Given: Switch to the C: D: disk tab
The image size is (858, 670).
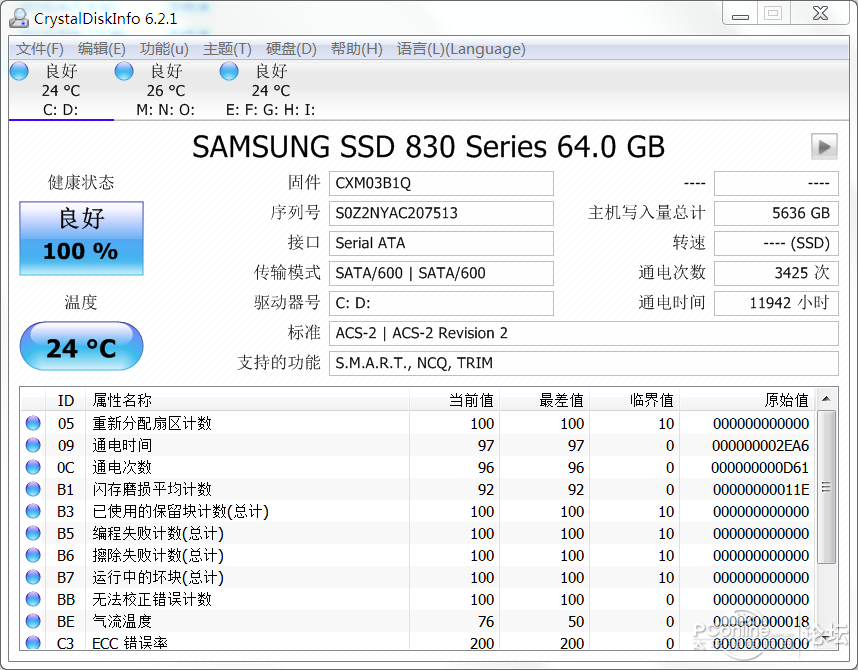Looking at the screenshot, I should [61, 90].
